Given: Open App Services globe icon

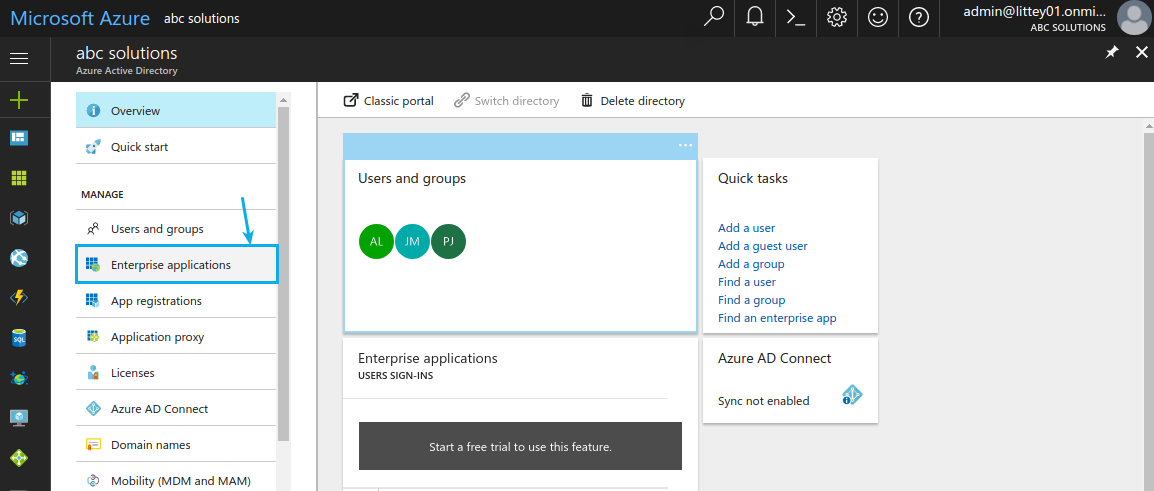Looking at the screenshot, I should coord(19,258).
